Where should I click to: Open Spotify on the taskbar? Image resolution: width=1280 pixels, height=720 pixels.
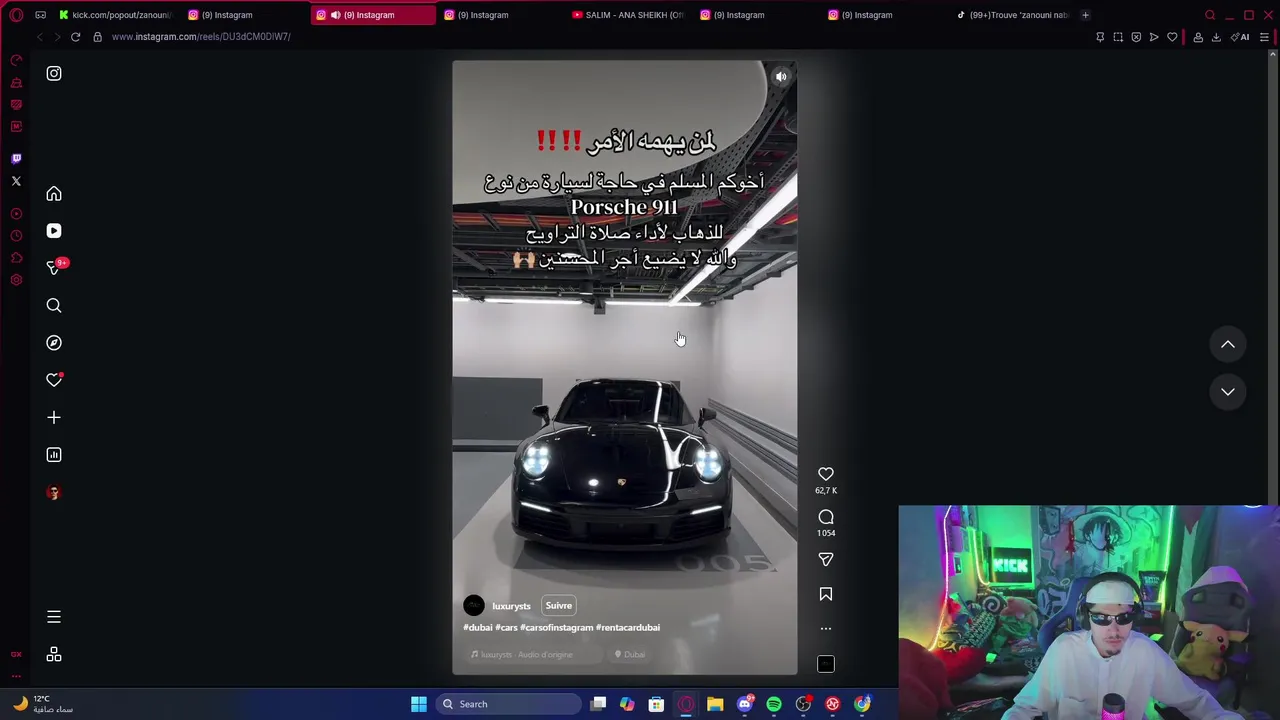pos(774,704)
